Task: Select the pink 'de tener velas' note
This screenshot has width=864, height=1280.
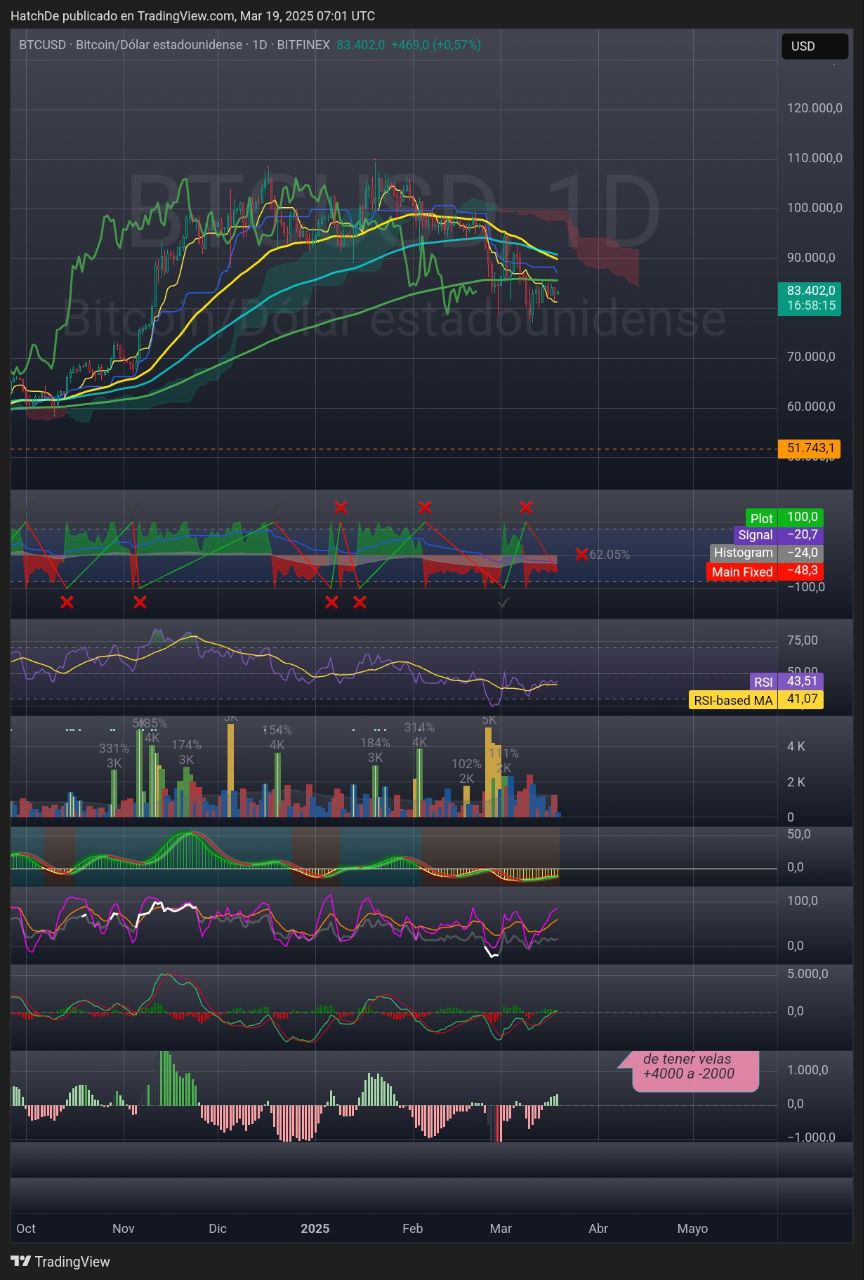Action: pos(689,1066)
